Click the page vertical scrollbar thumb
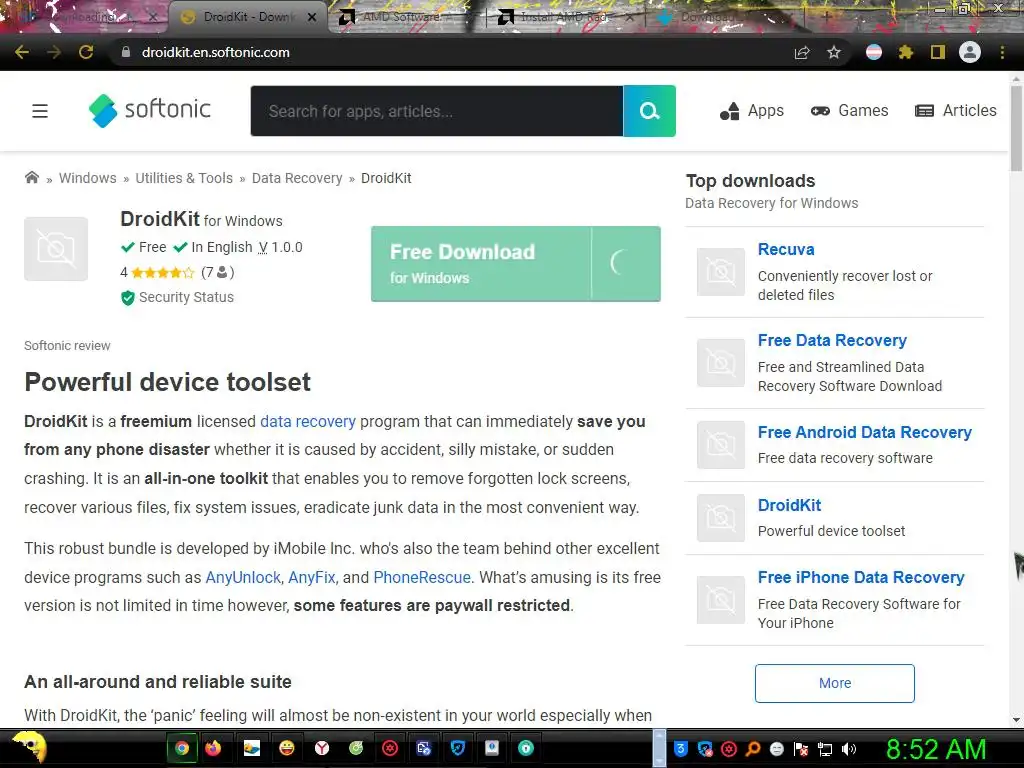Image resolution: width=1024 pixels, height=768 pixels. 1016,127
